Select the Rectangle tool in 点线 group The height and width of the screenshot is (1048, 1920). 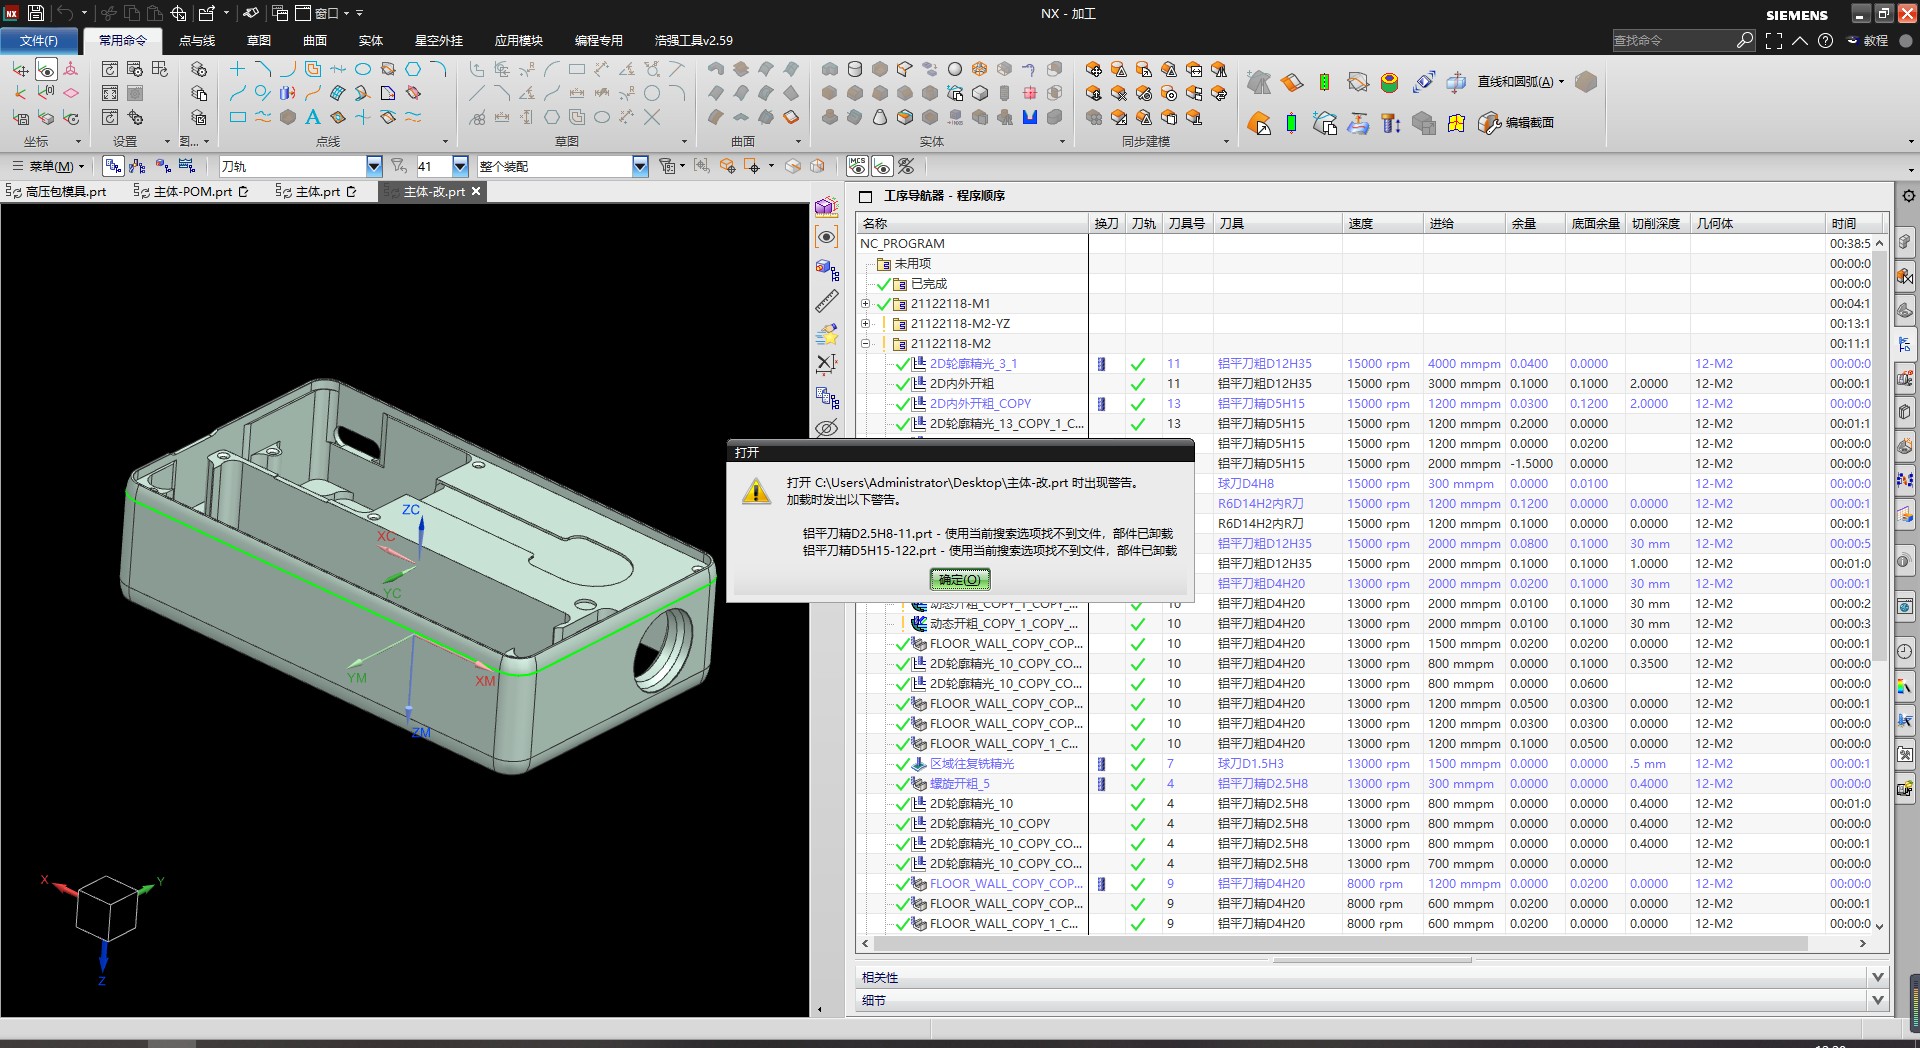click(x=237, y=117)
